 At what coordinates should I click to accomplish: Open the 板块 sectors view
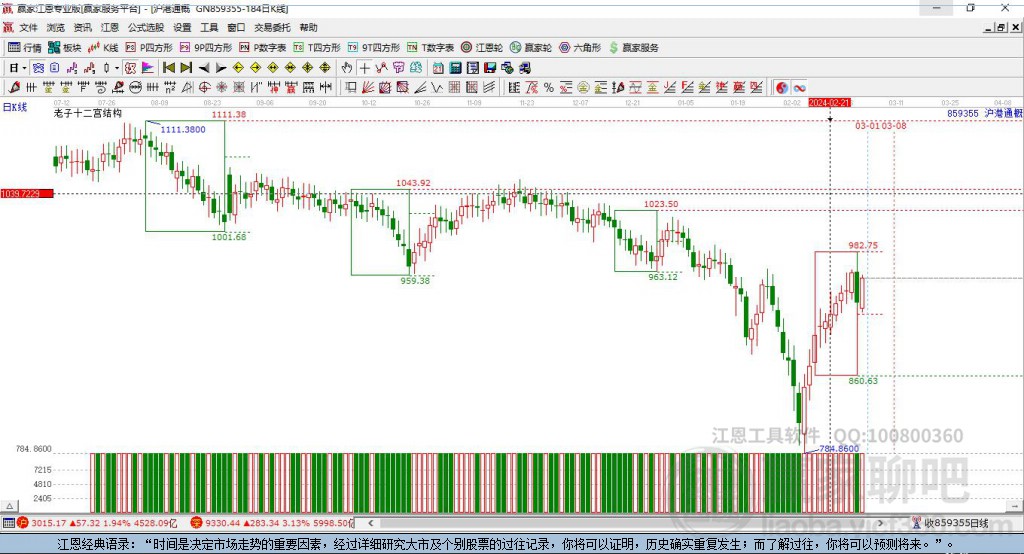[65, 48]
